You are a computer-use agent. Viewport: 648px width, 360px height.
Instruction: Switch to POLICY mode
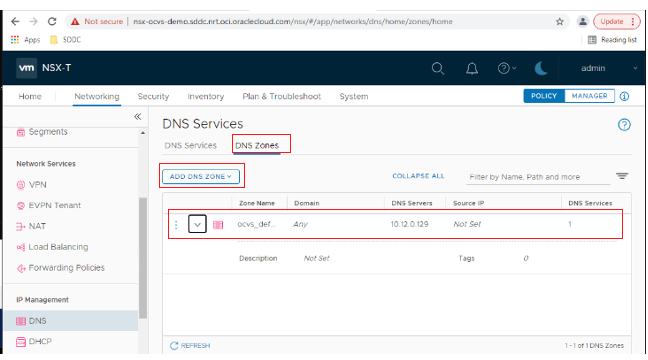tap(544, 96)
